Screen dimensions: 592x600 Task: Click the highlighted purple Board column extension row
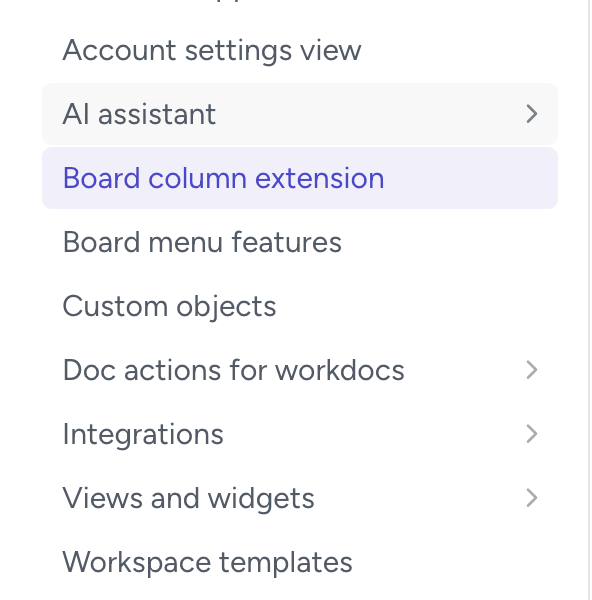tap(300, 178)
